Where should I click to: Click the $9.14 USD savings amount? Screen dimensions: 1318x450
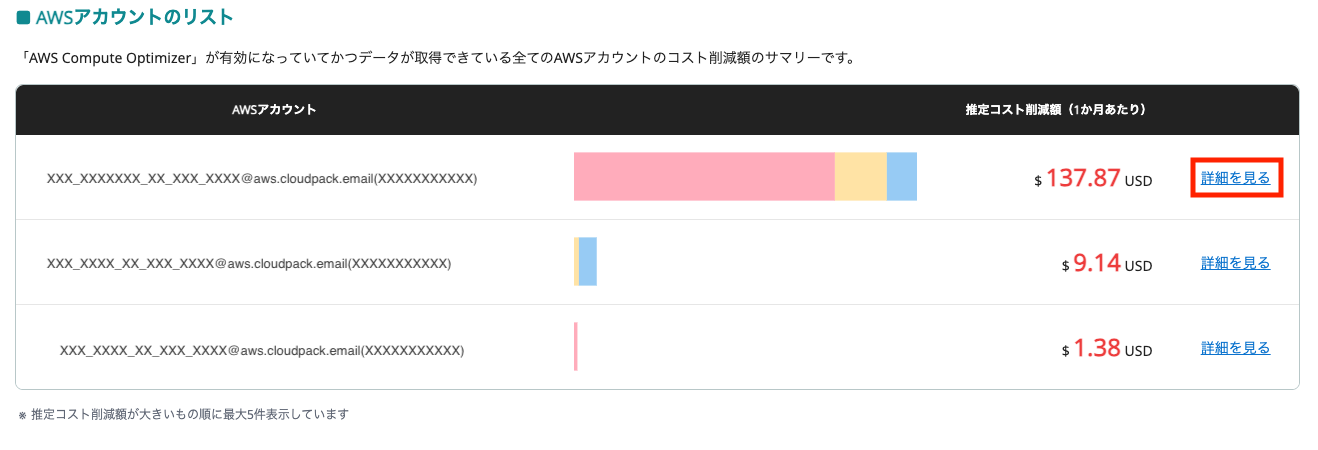tap(1107, 264)
